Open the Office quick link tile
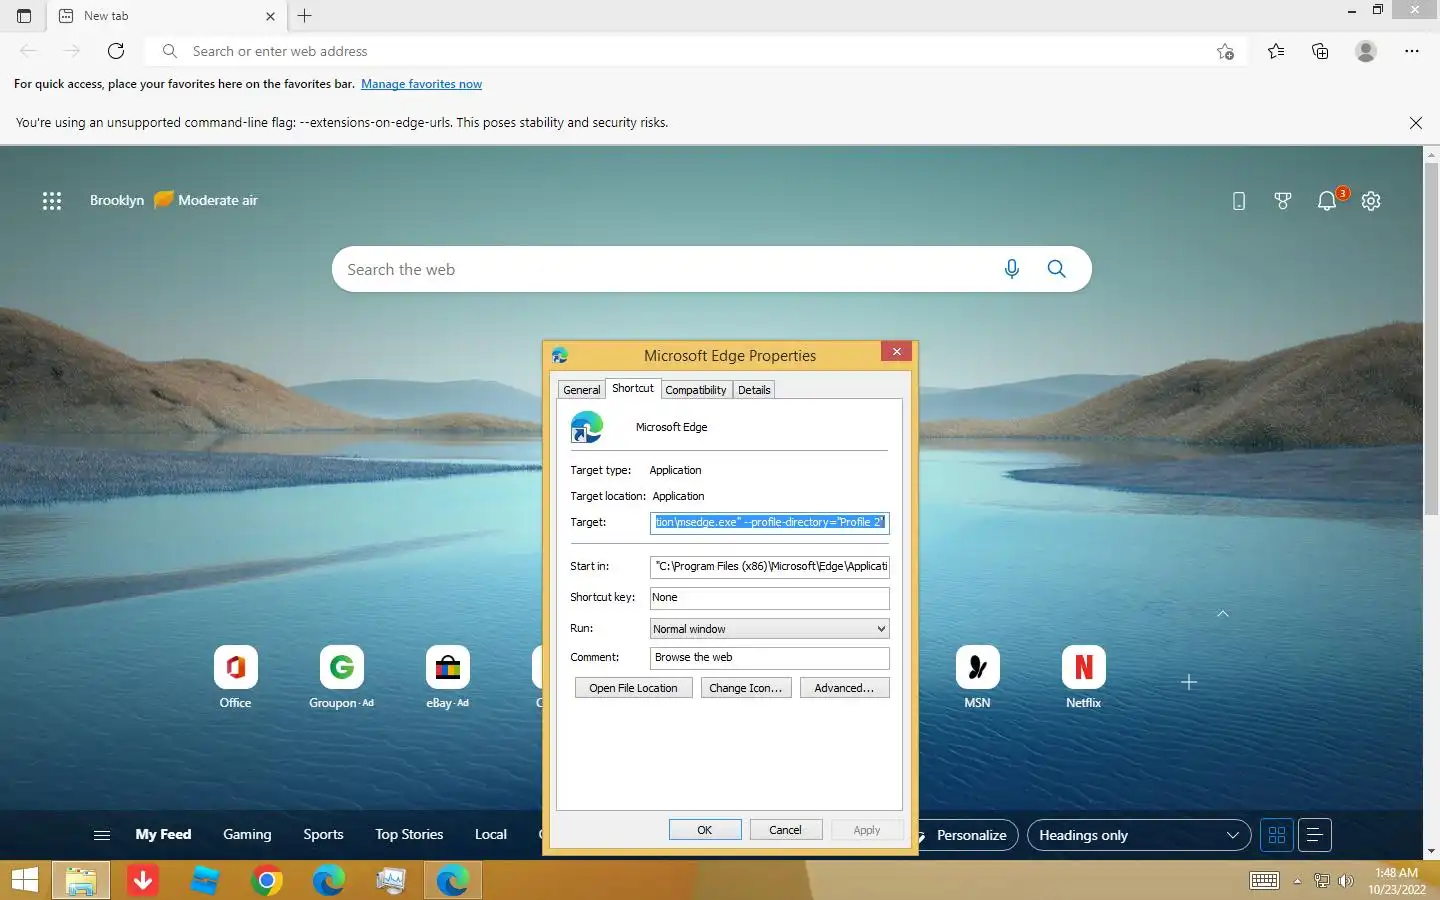The height and width of the screenshot is (900, 1440). pos(236,676)
